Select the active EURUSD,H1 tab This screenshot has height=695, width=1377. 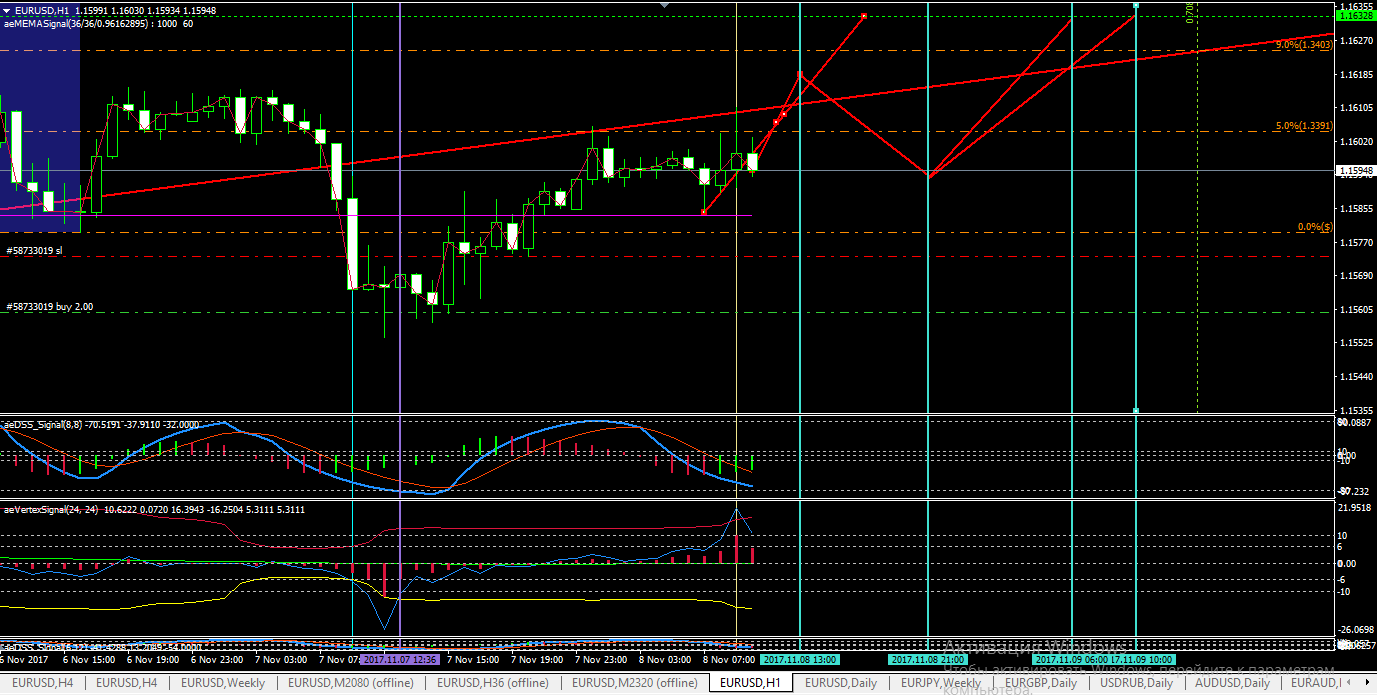click(x=750, y=683)
